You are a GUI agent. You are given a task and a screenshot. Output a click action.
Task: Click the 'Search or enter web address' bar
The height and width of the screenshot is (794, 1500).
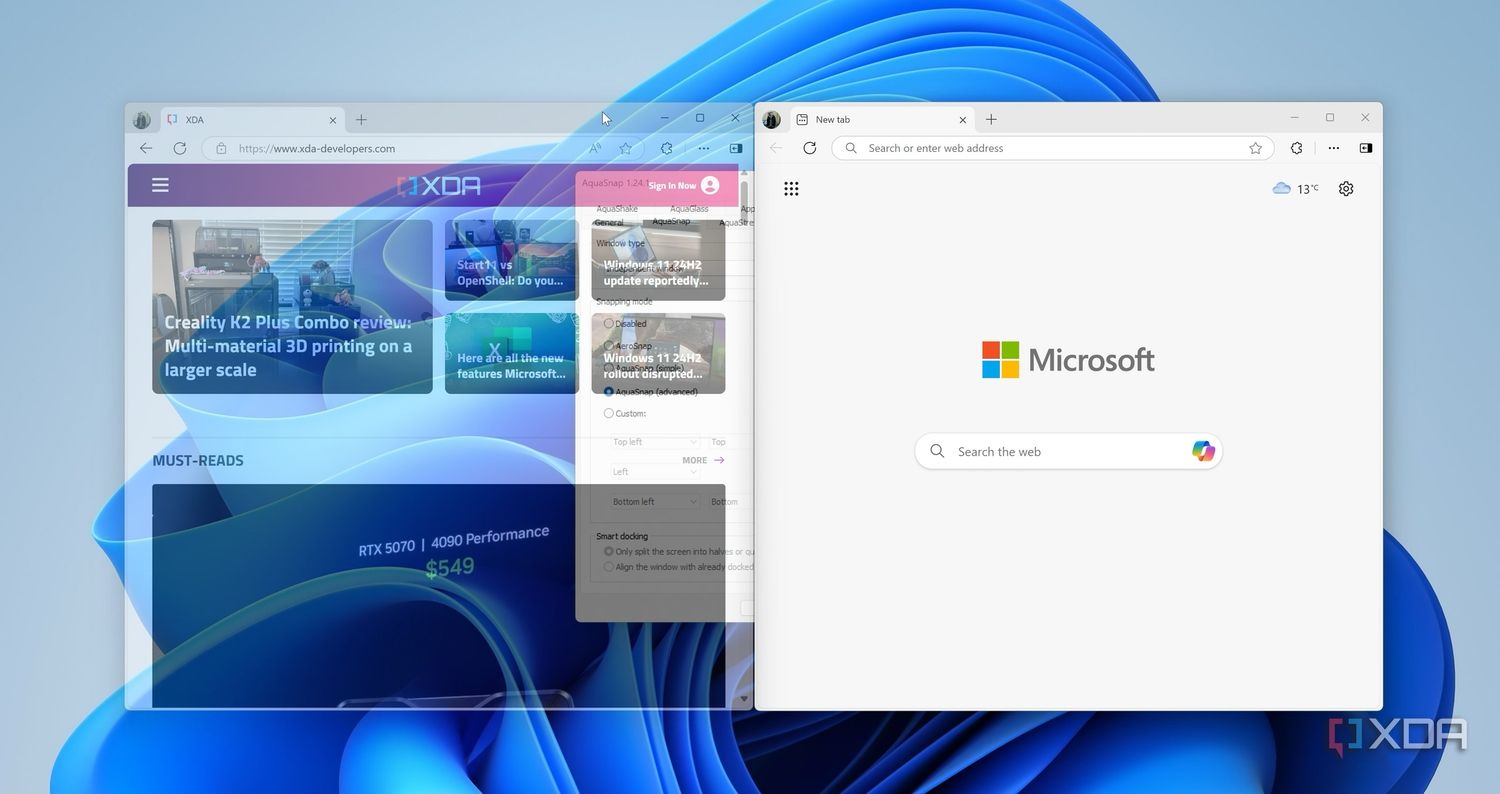click(x=1053, y=148)
